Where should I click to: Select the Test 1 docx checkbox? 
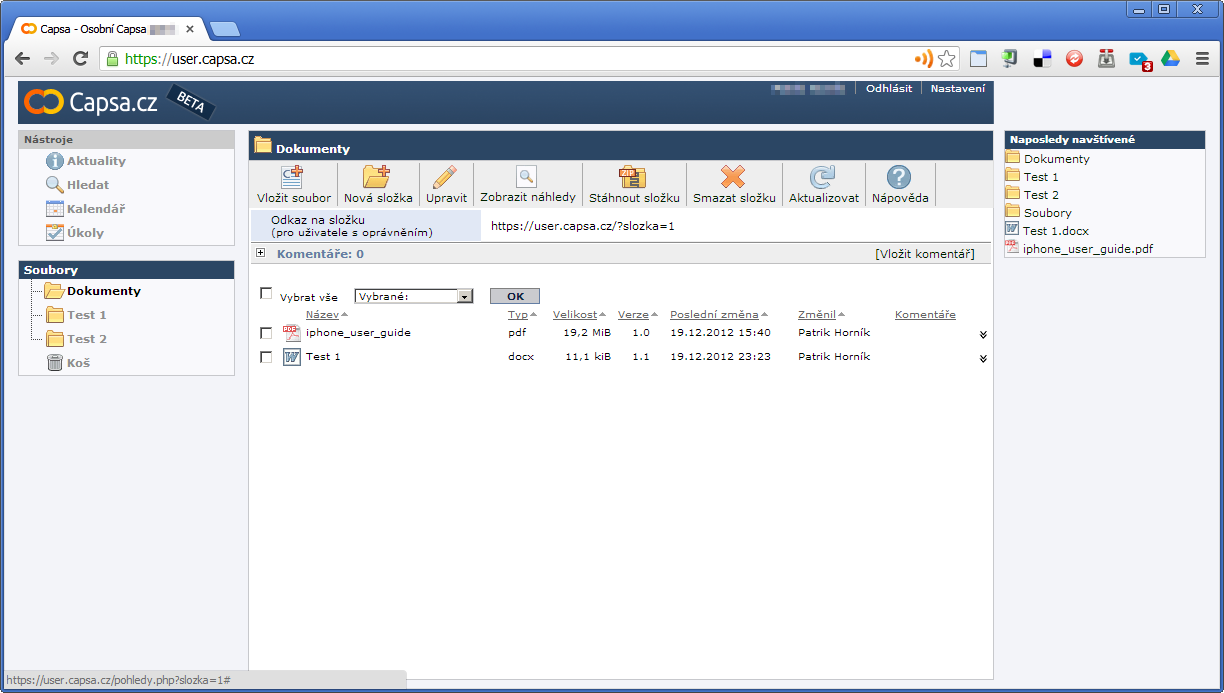click(x=266, y=357)
